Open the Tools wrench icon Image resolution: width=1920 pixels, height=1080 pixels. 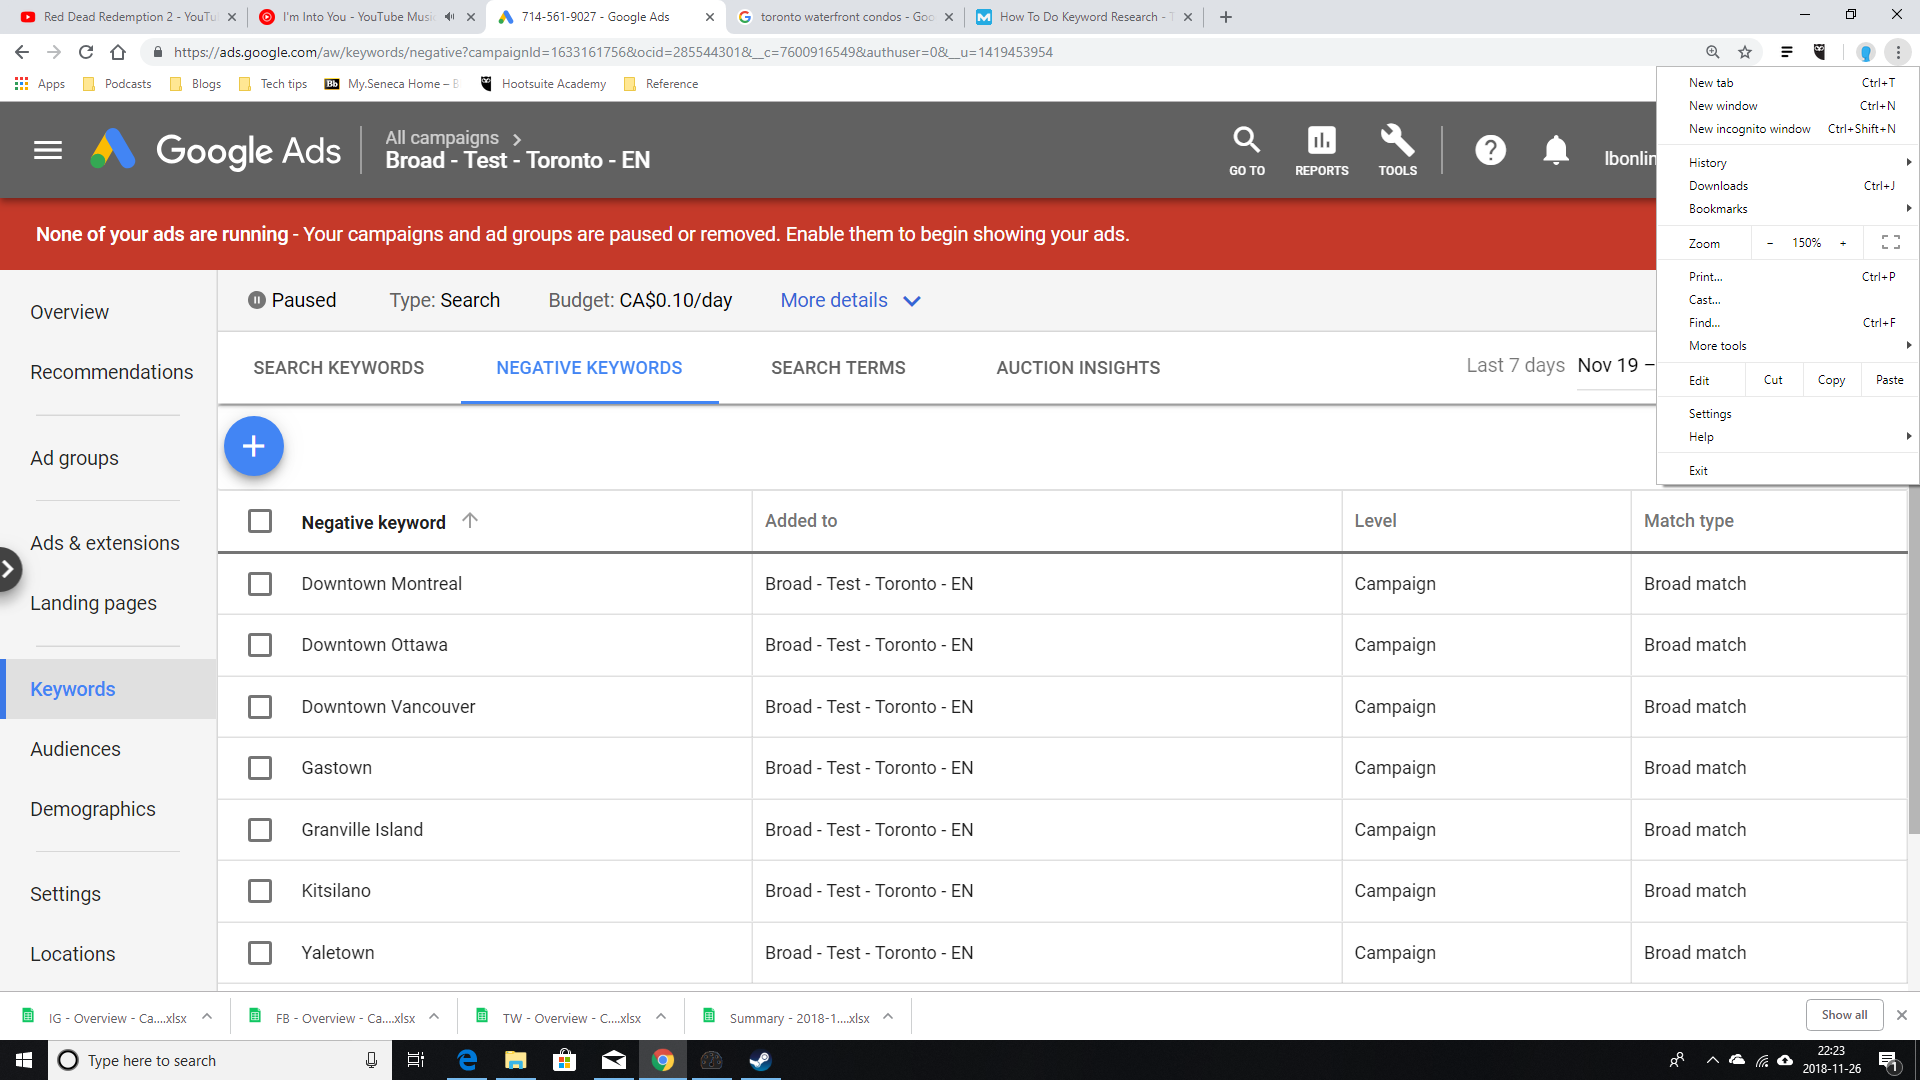[x=1397, y=150]
